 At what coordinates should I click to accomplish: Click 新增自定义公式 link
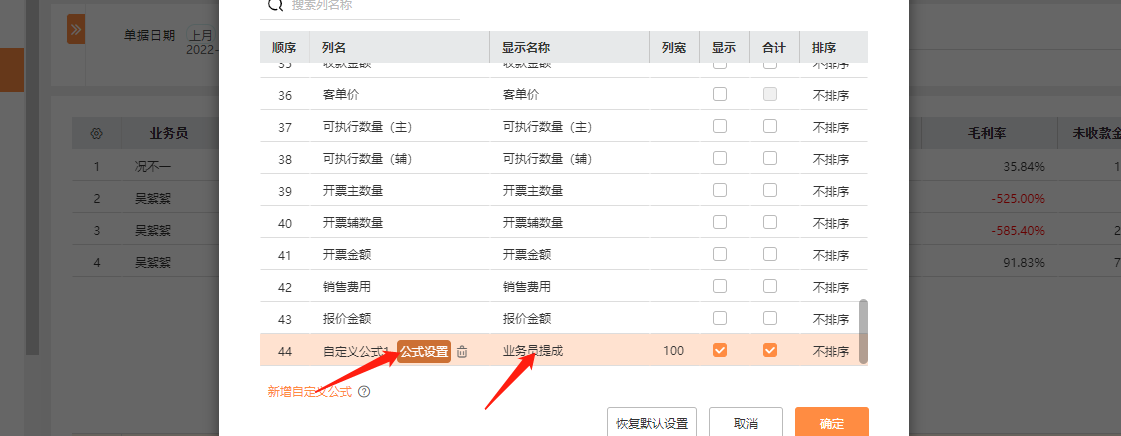tap(309, 392)
